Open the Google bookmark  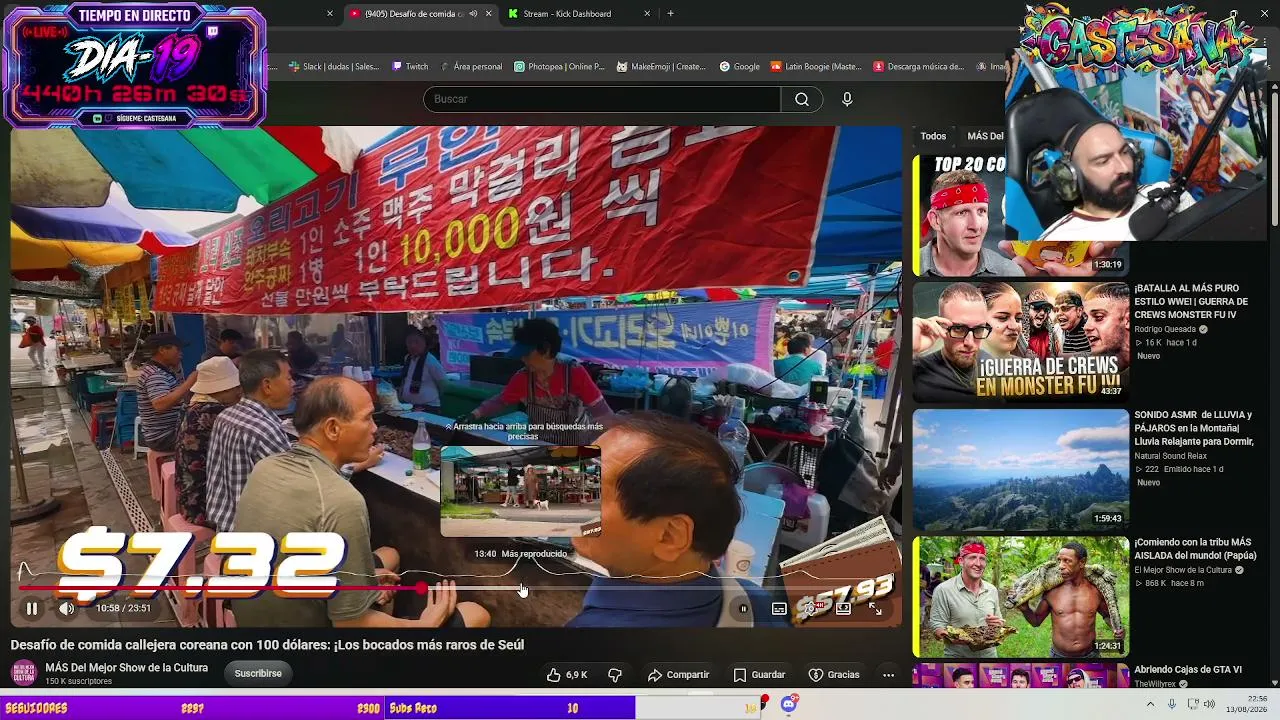coord(739,67)
